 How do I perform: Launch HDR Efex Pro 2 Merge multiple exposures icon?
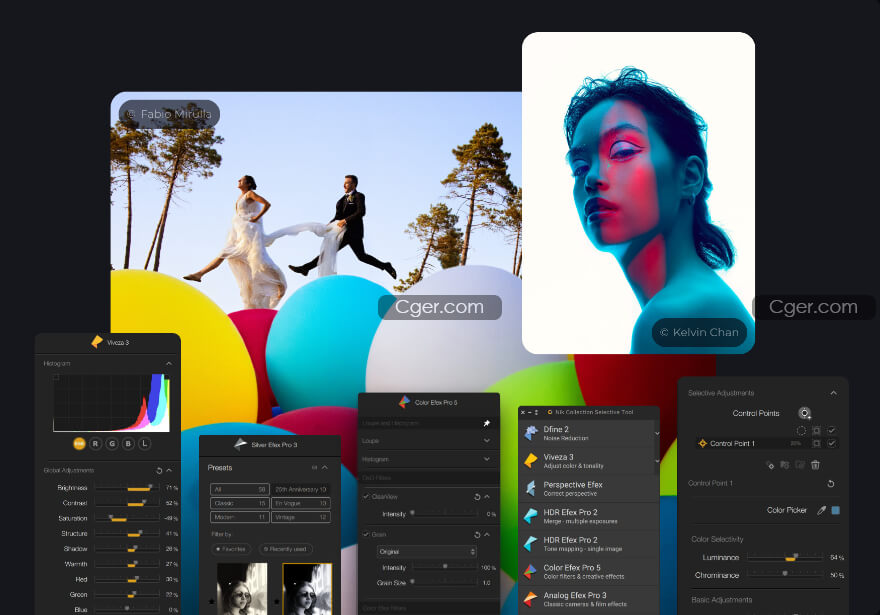(531, 516)
